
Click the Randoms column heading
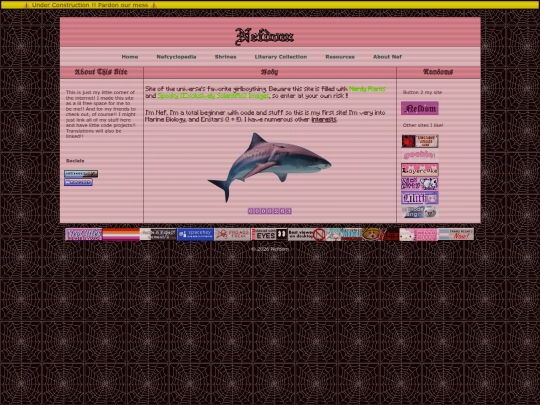438,72
